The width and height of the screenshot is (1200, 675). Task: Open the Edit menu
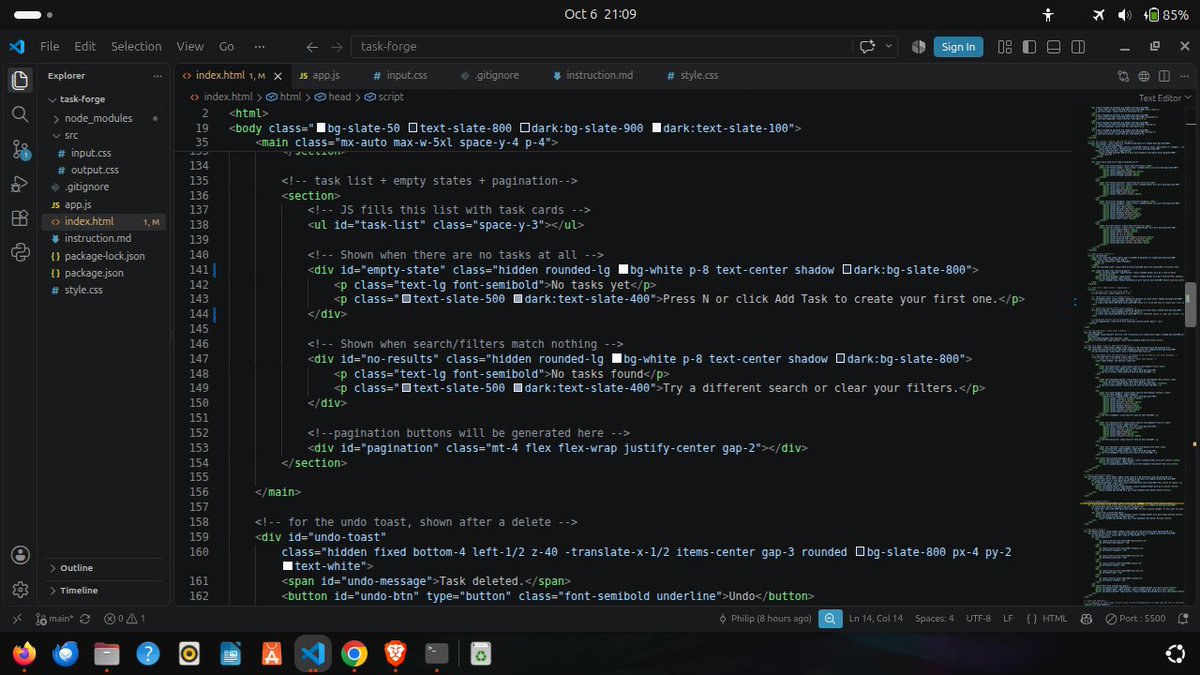(85, 46)
